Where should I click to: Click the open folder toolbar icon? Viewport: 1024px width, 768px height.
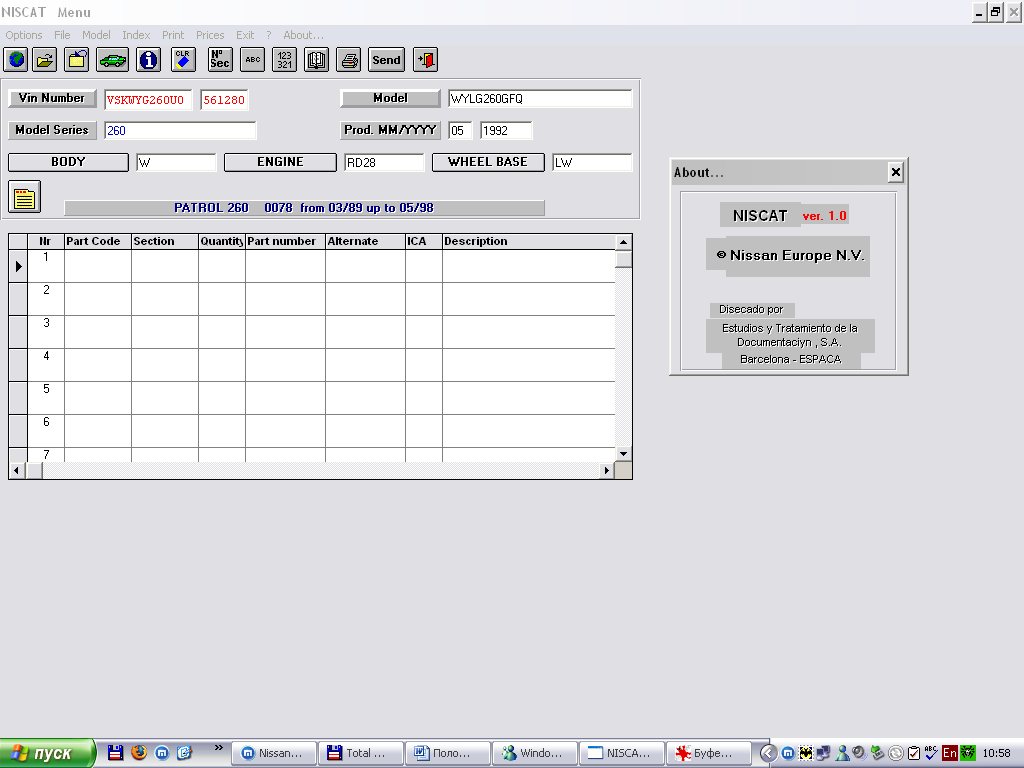(x=45, y=60)
